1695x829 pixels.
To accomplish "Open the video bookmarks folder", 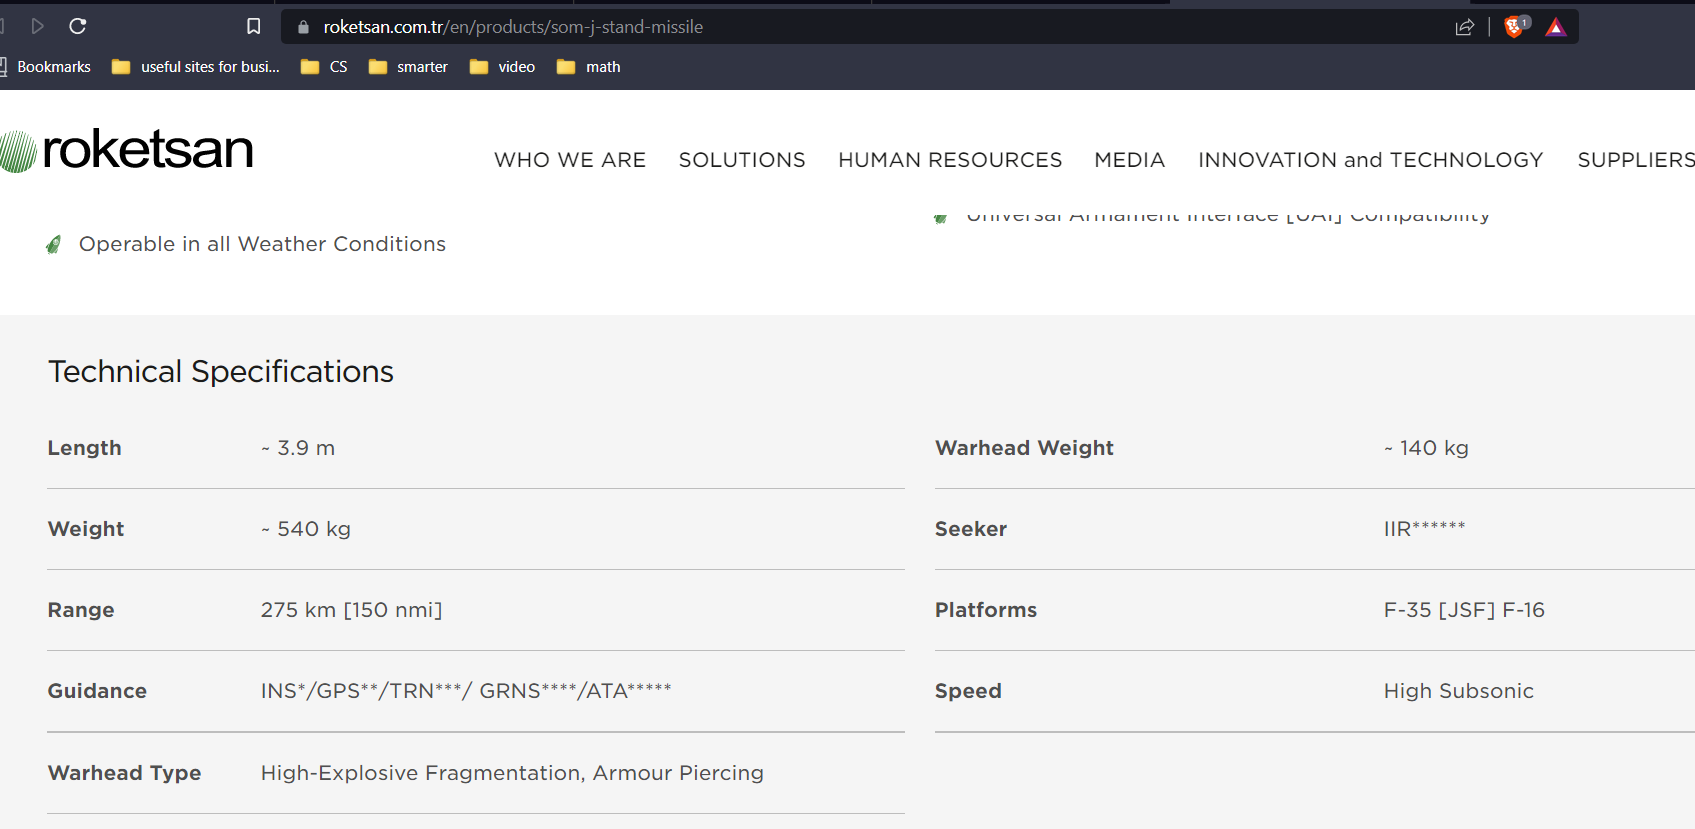I will pos(503,67).
